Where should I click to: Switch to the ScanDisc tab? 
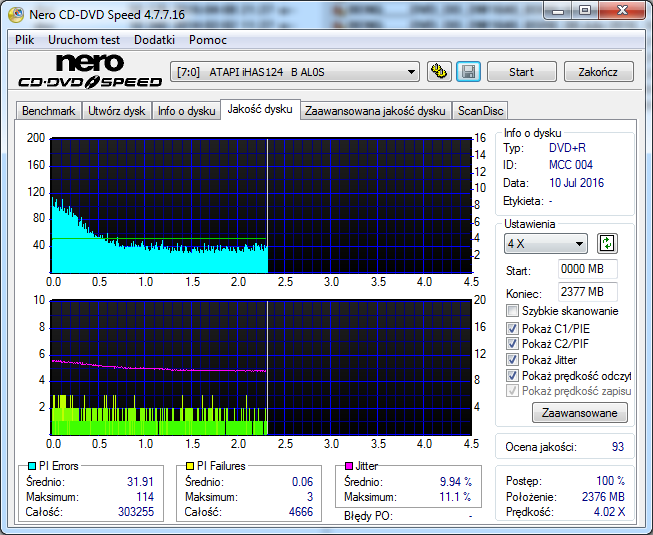[x=481, y=111]
